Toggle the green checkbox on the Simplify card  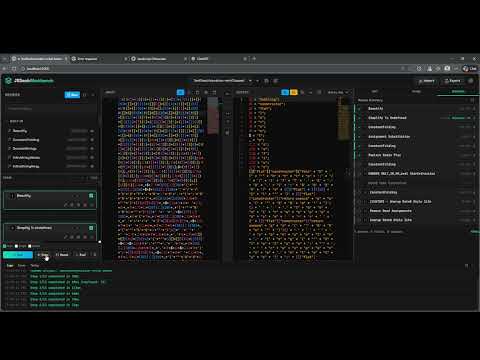coord(91,228)
